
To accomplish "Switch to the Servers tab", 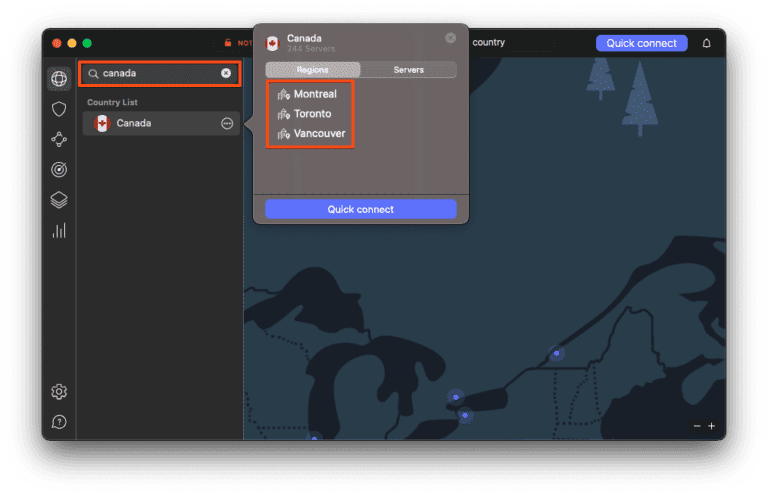I will pos(408,70).
